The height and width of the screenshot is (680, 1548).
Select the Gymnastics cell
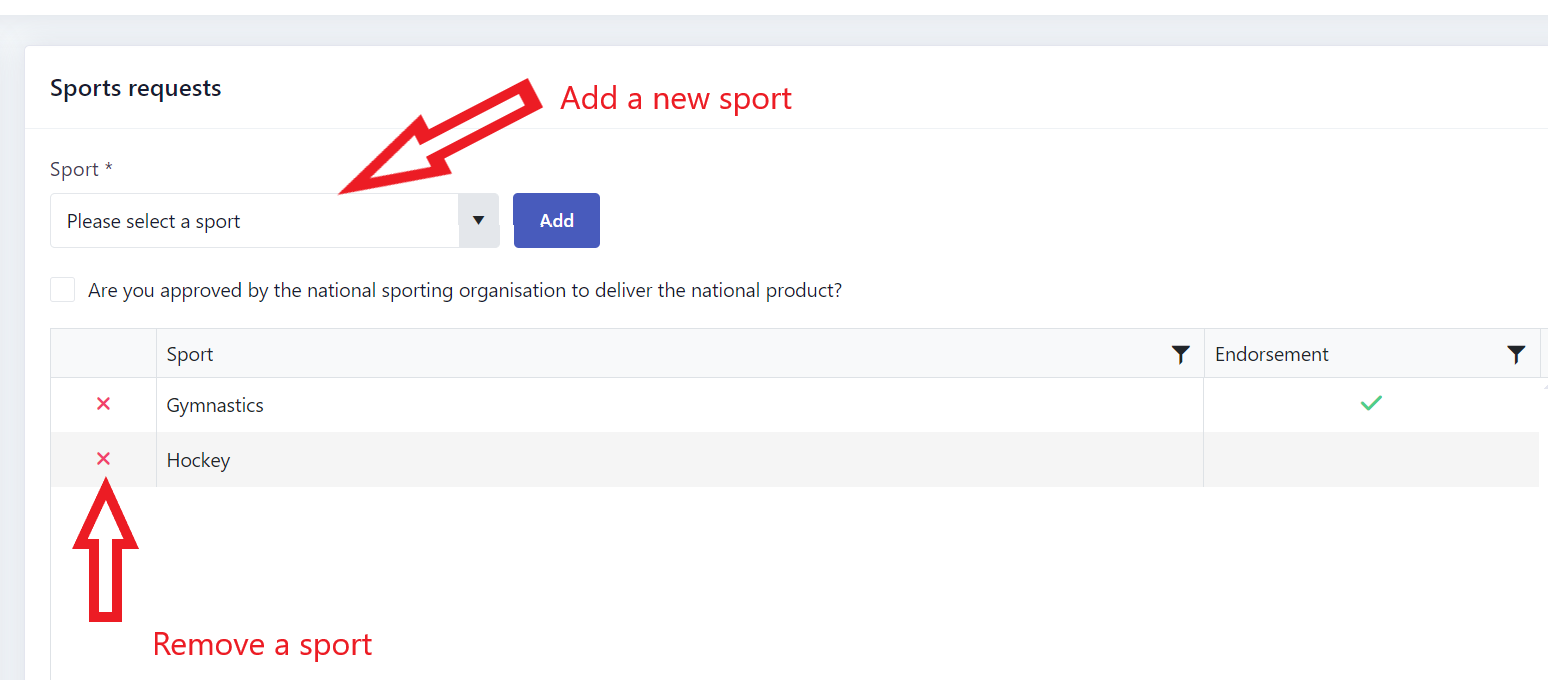tap(680, 405)
